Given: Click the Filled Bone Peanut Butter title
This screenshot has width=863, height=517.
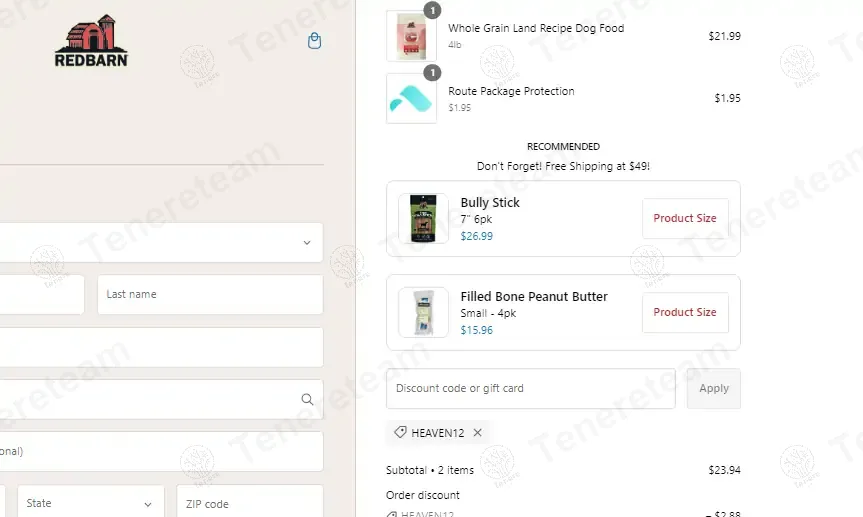Looking at the screenshot, I should 534,296.
